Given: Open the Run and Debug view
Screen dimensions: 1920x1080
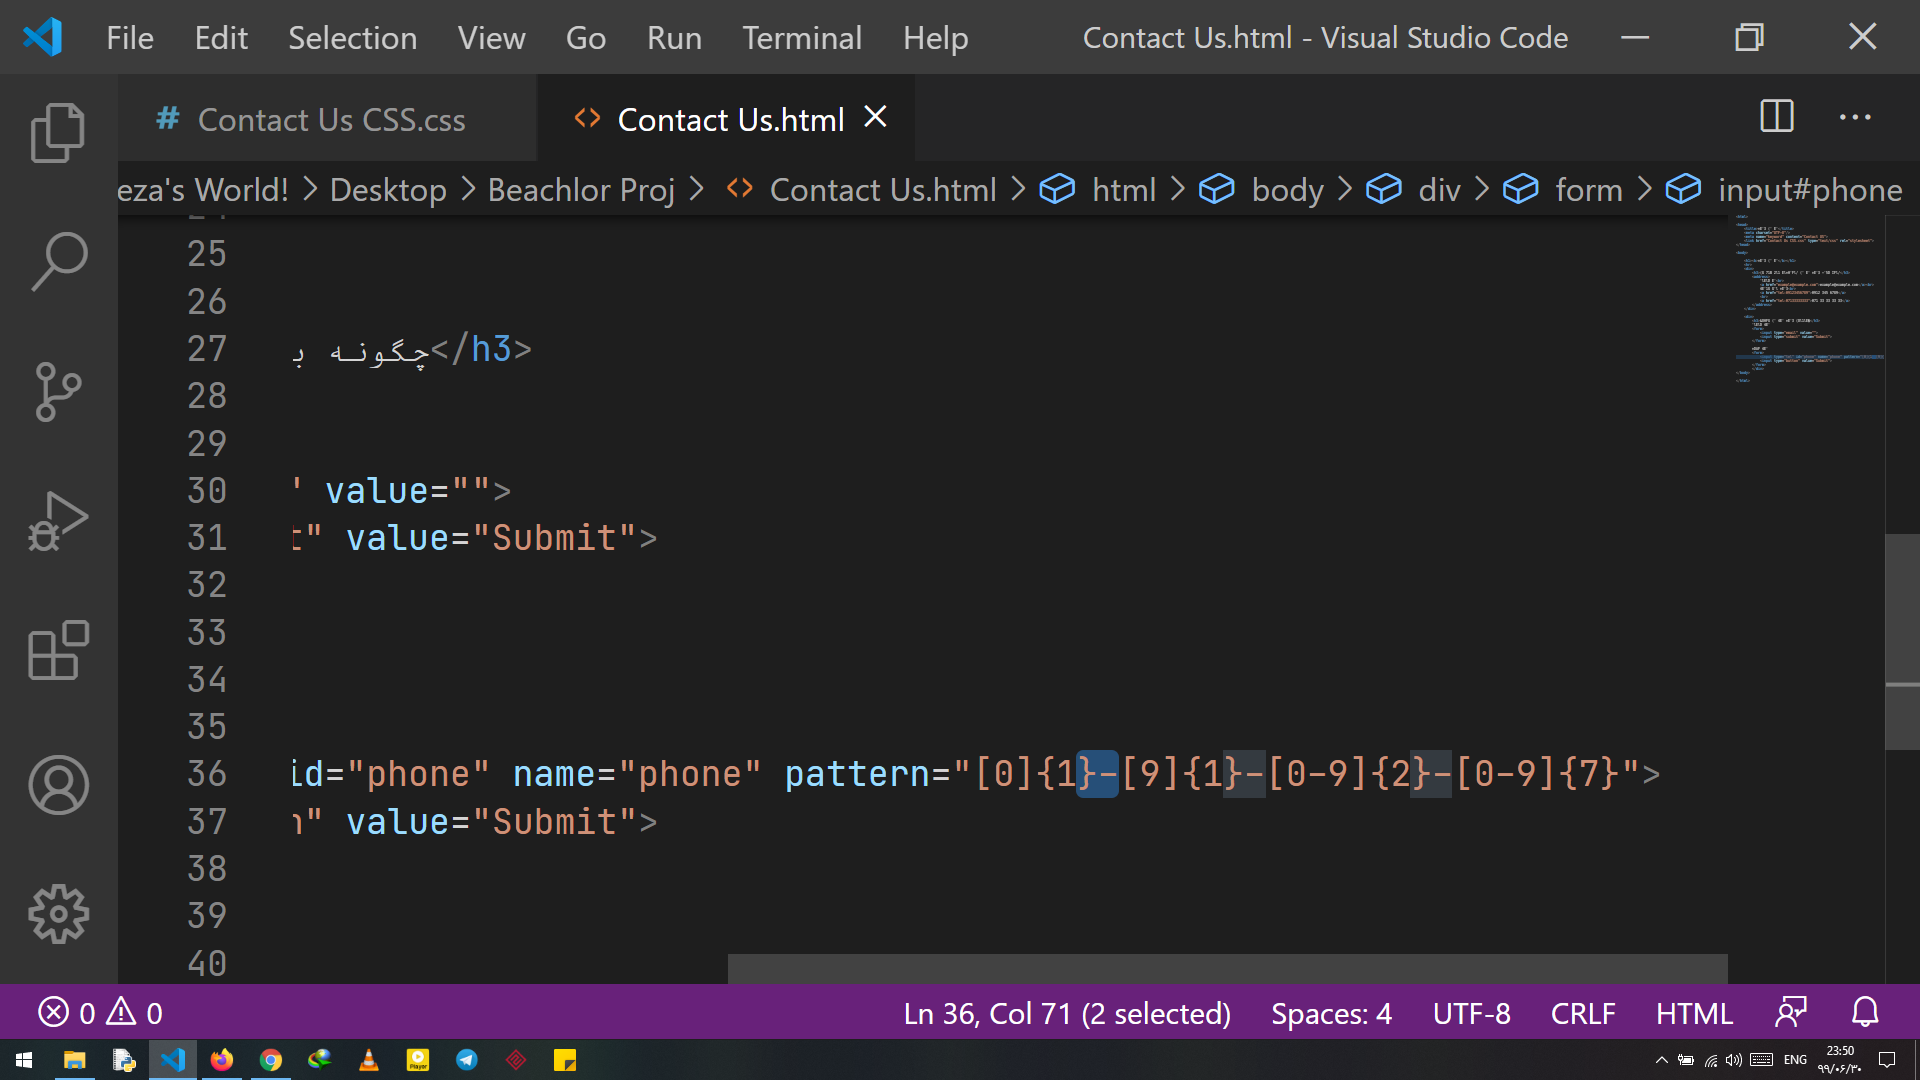Looking at the screenshot, I should coord(58,521).
